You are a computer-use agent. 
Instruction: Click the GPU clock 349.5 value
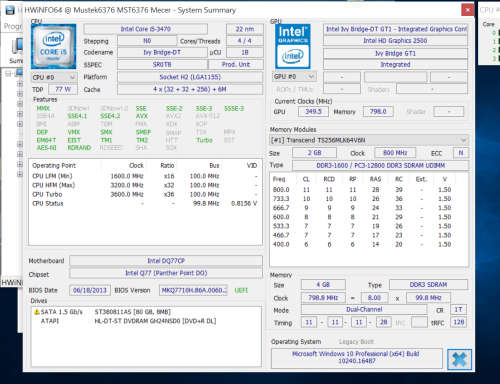(x=313, y=111)
